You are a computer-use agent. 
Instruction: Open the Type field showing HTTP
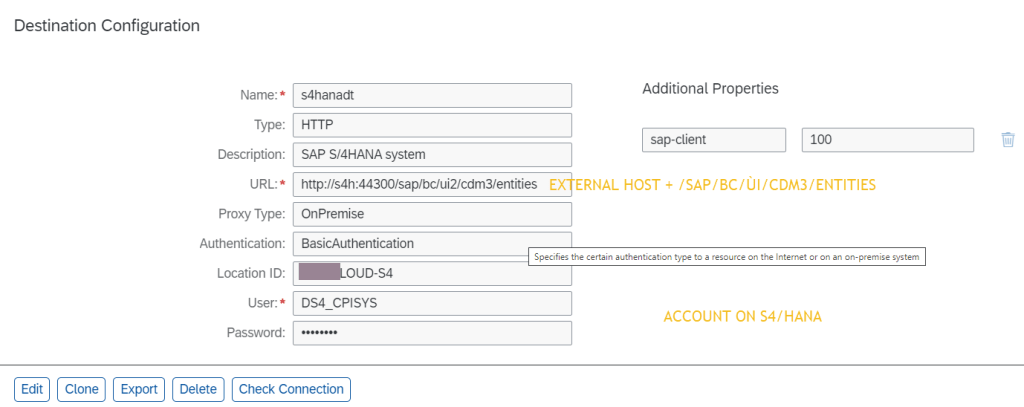(431, 125)
